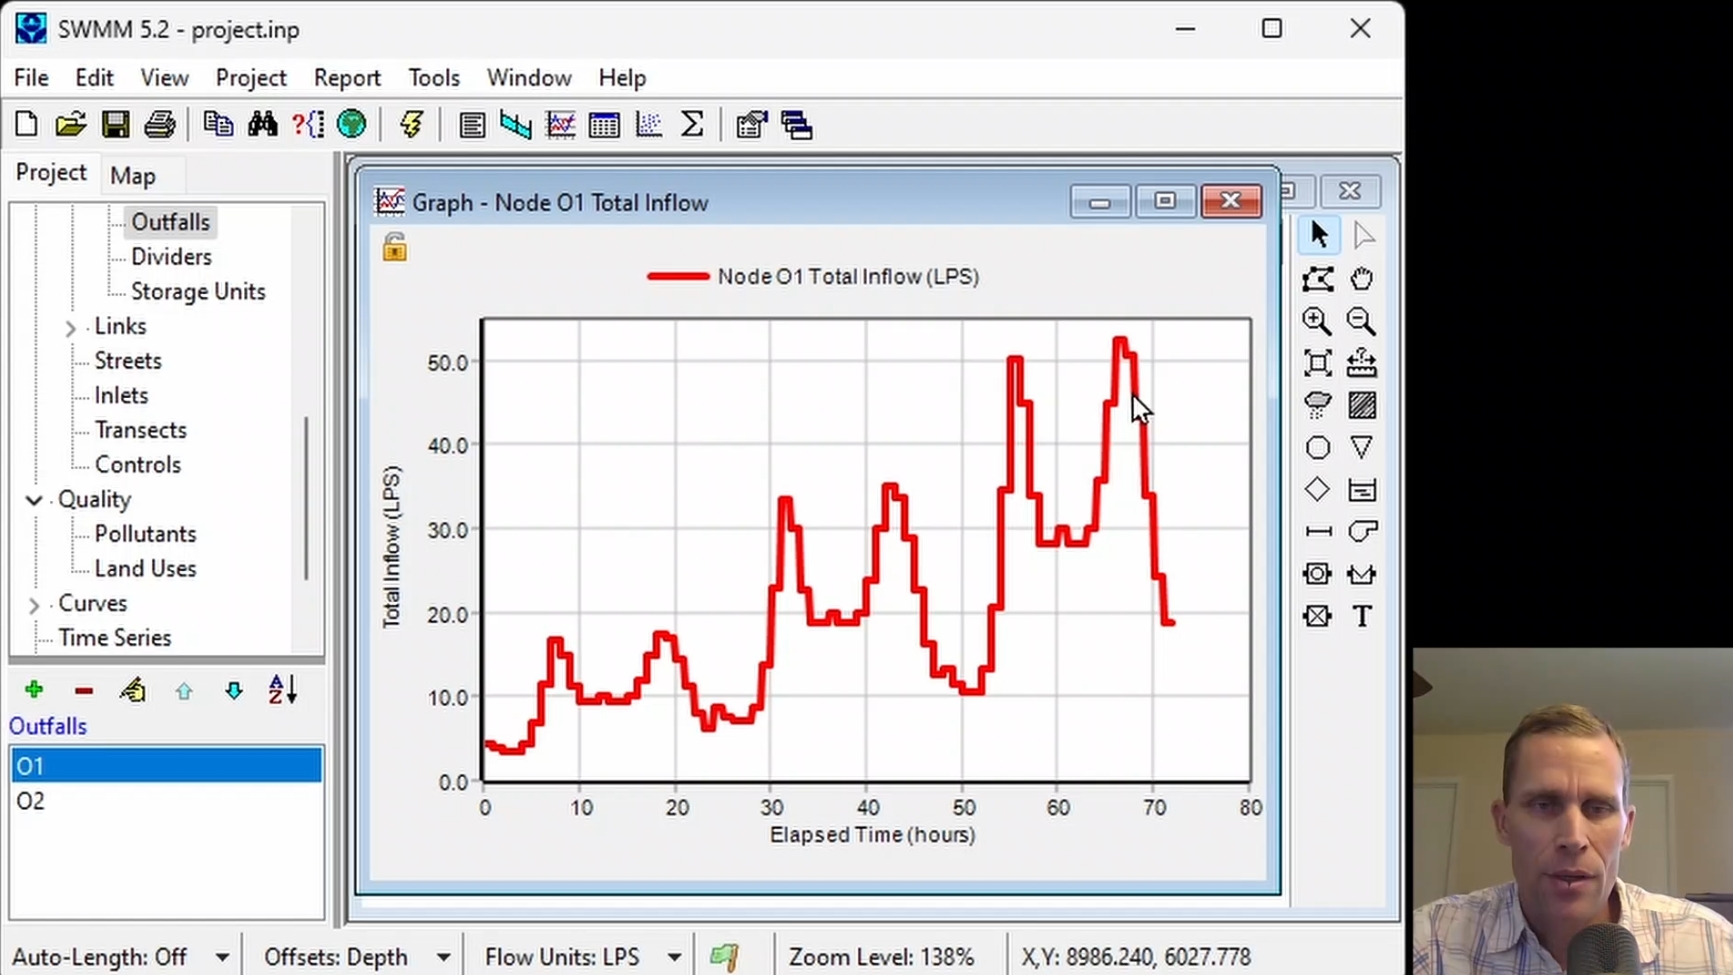Click the red minus Delete object button
Viewport: 1733px width, 975px height.
(84, 691)
